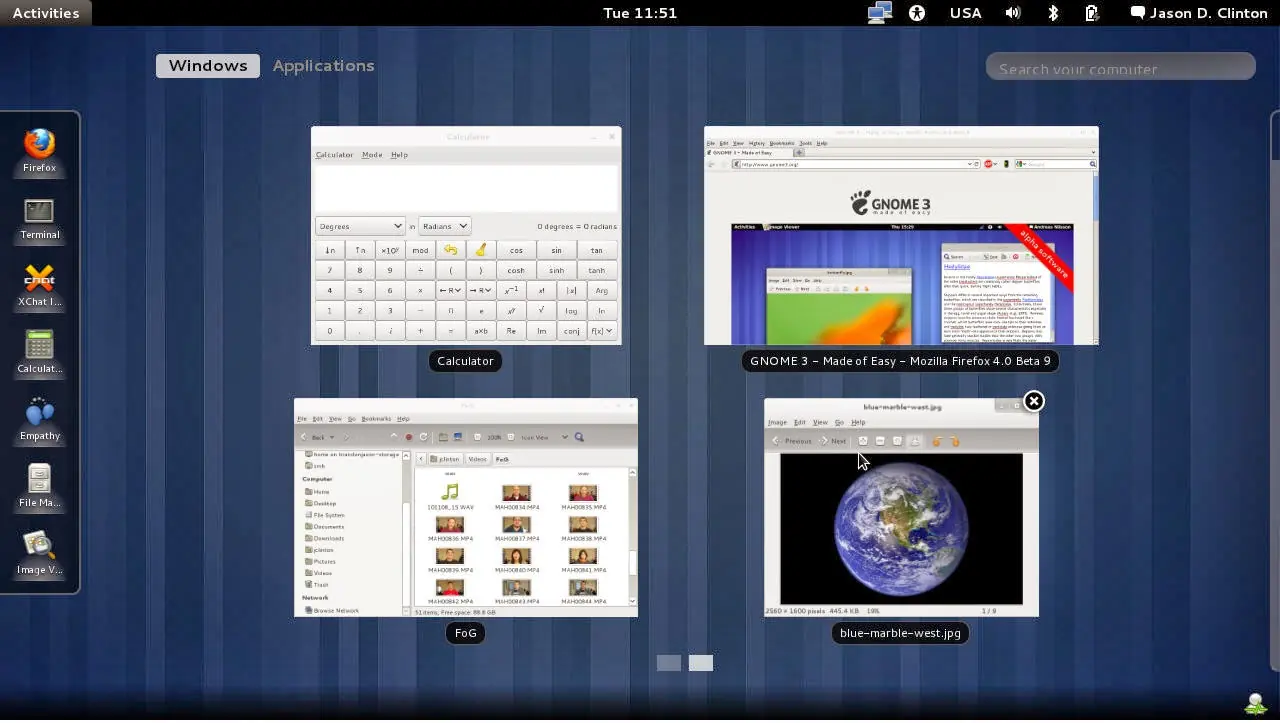Viewport: 1280px width, 723px height.
Task: Open the Icon View dropdown in FoG
Action: pos(544,437)
